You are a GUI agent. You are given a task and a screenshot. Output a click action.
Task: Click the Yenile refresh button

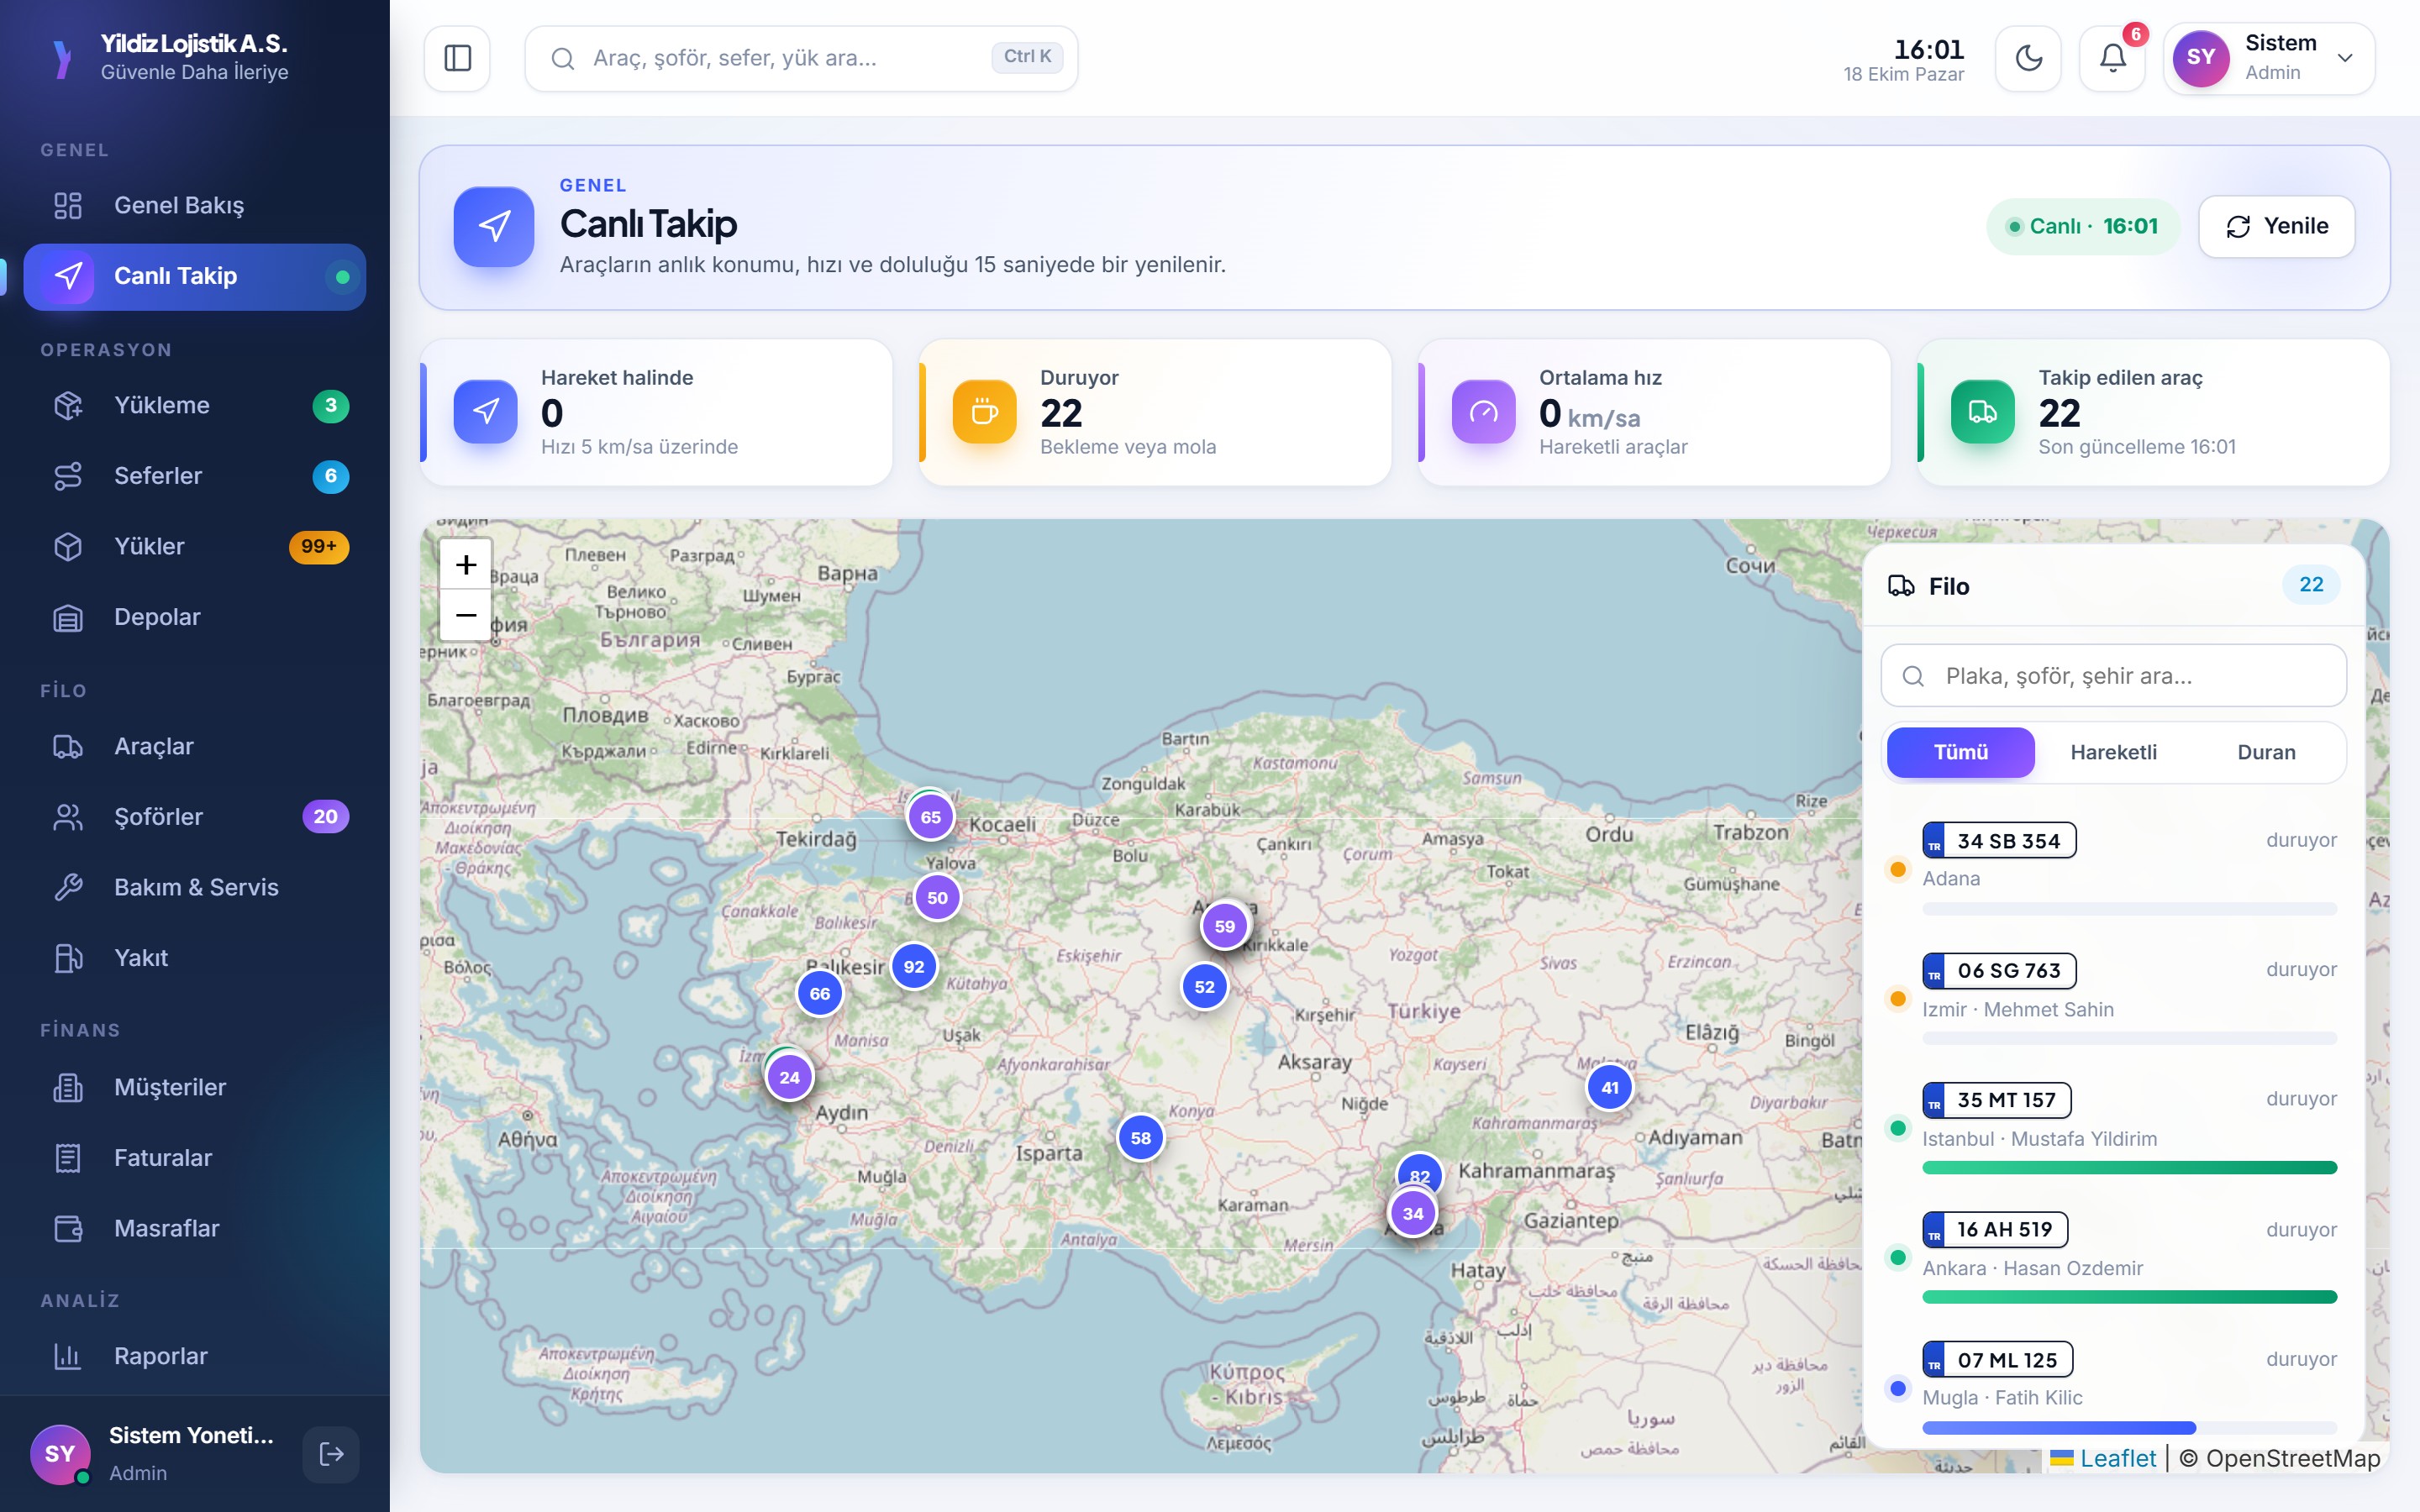2277,226
